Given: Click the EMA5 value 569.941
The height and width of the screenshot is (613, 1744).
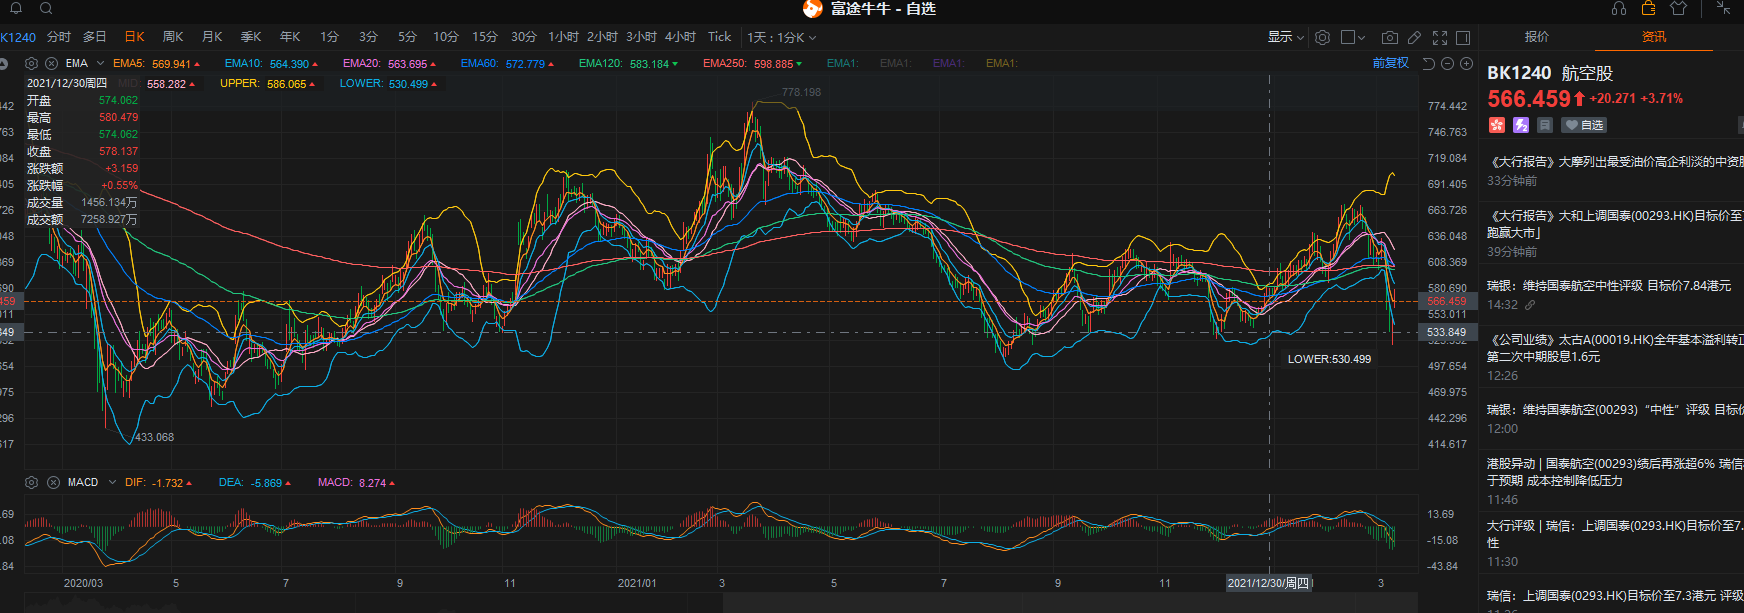Looking at the screenshot, I should [171, 63].
